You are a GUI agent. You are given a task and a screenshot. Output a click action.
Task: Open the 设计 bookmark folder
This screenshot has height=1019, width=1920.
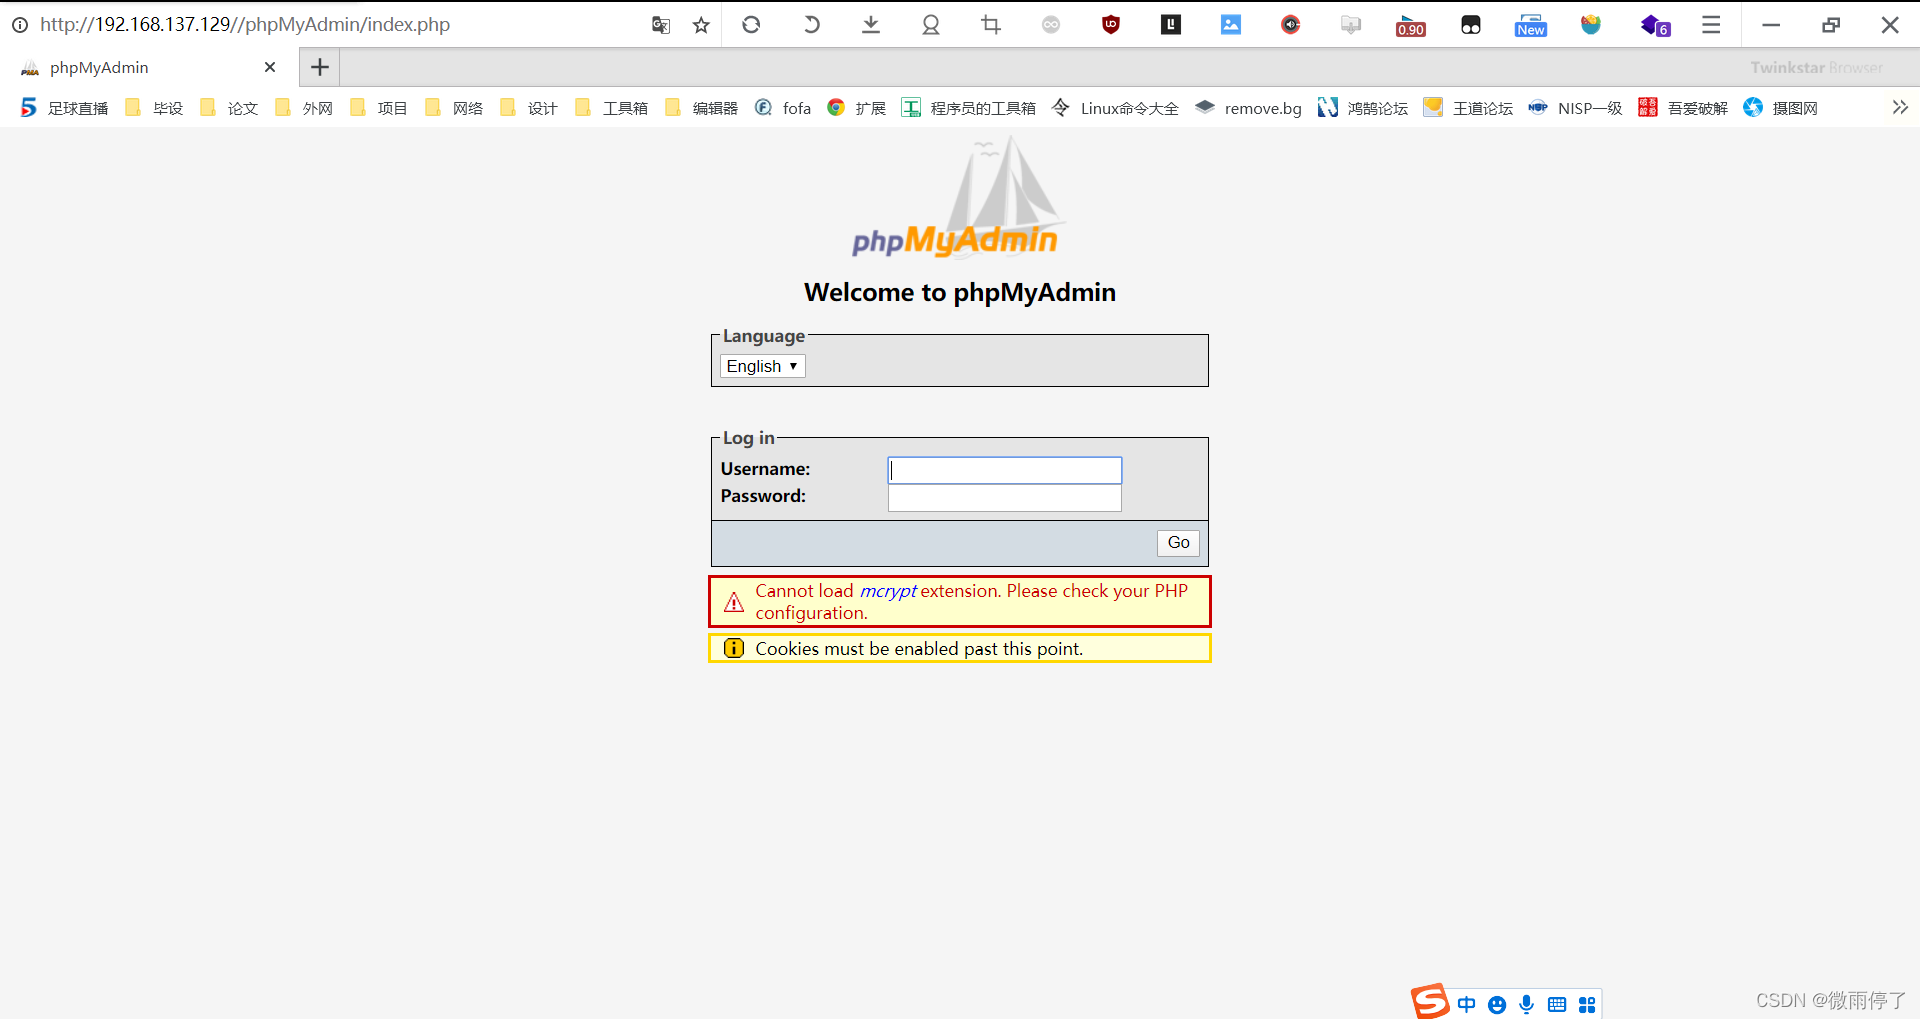530,108
